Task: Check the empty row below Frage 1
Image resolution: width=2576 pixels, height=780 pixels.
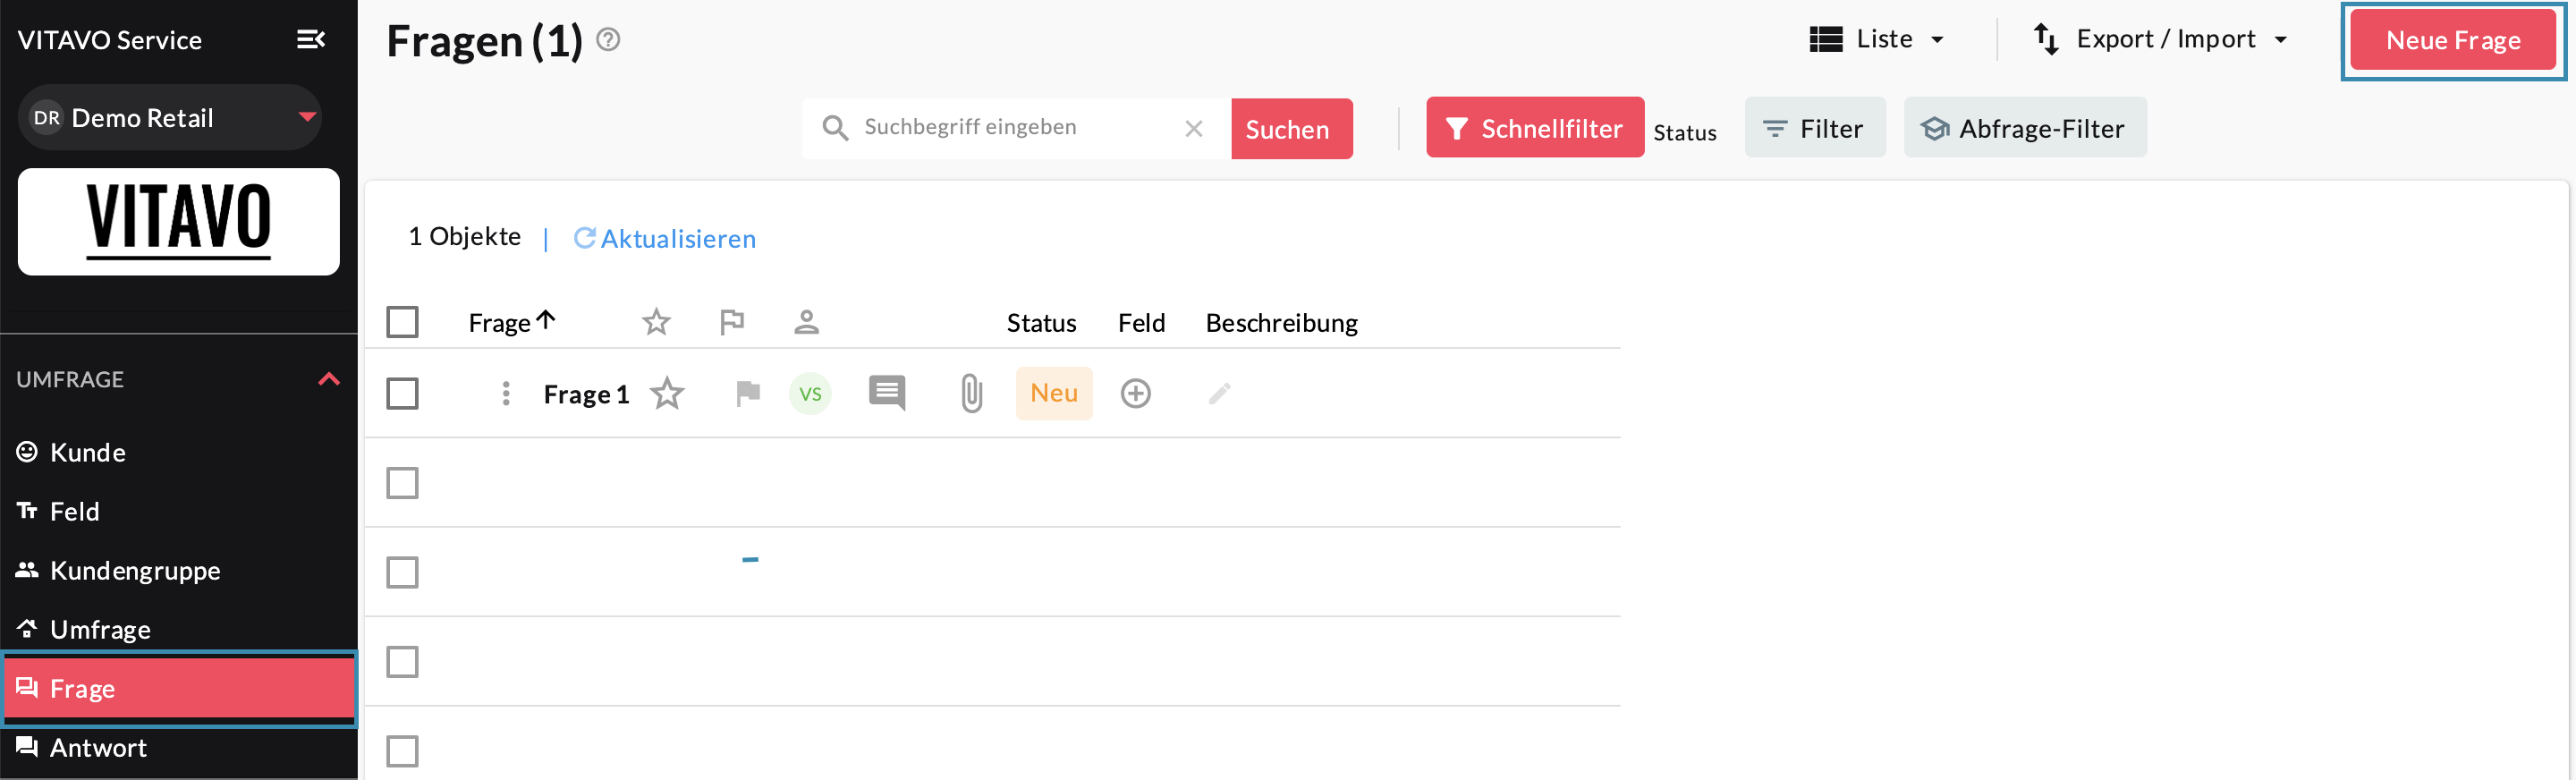Action: point(402,484)
